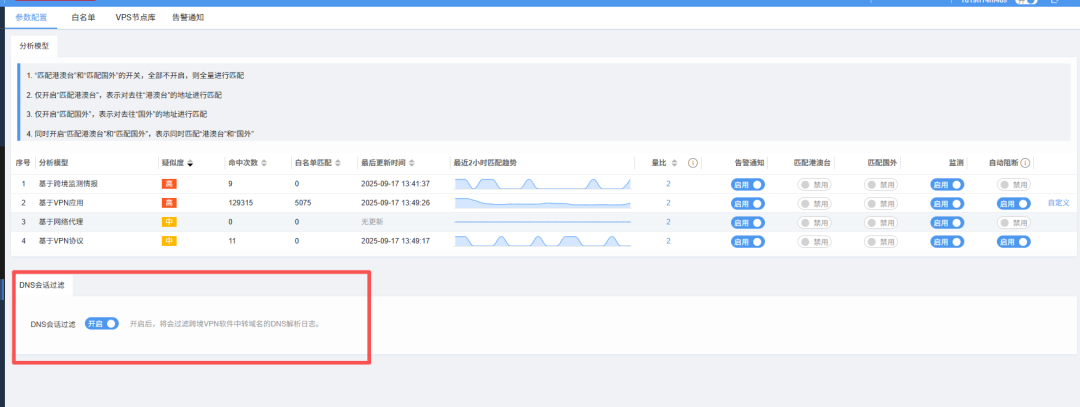Turn off 监测 for 基于VPN协议 row
The height and width of the screenshot is (407, 1080).
(946, 241)
